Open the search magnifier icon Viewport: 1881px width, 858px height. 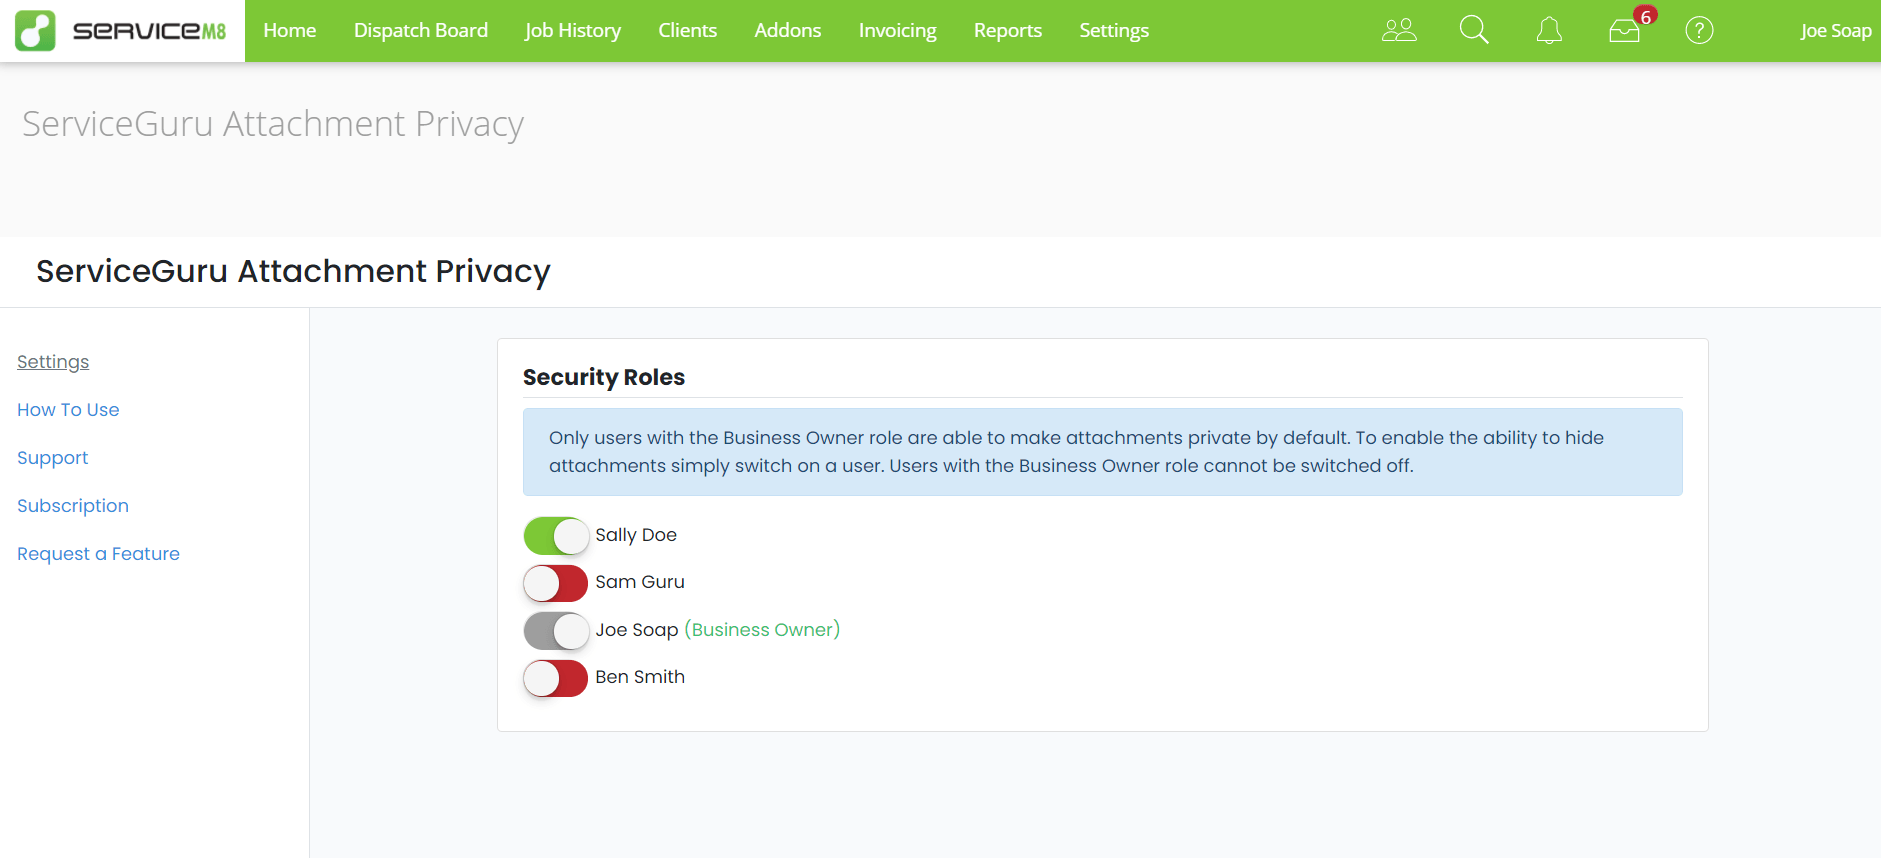(1474, 30)
